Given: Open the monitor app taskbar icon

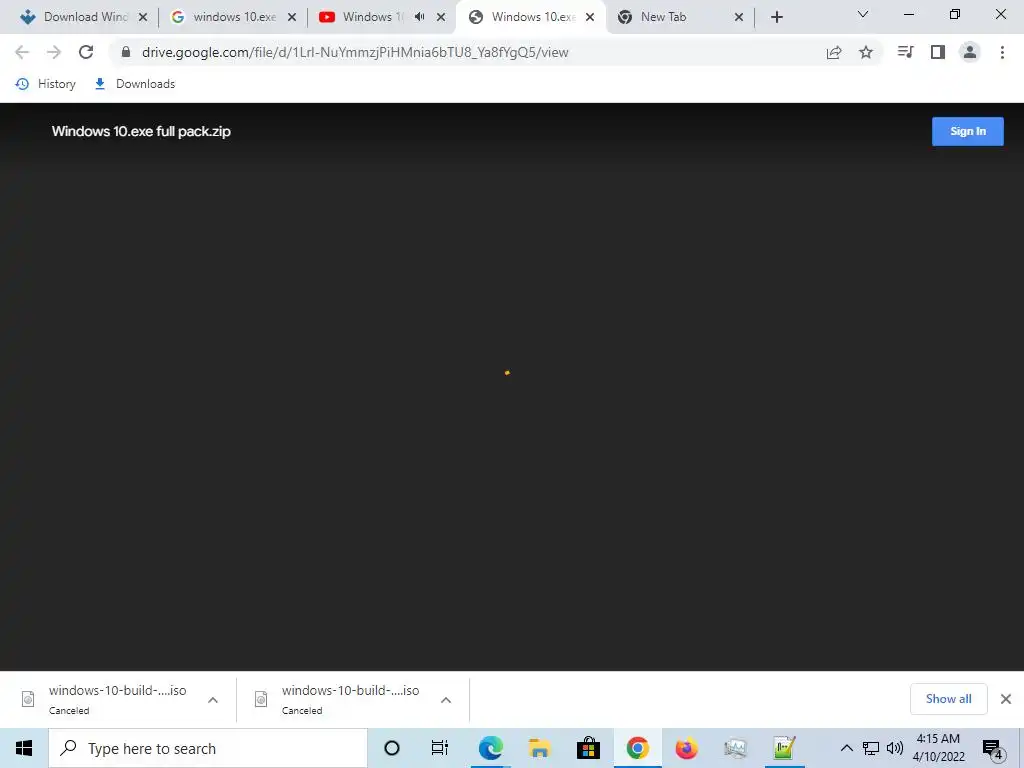Looking at the screenshot, I should tap(735, 748).
